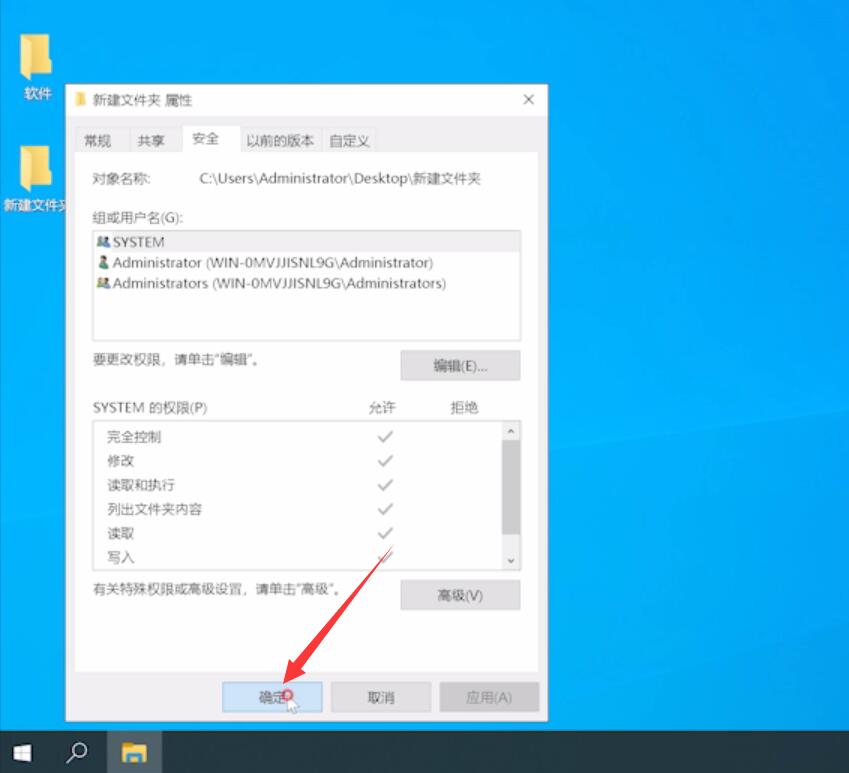The image size is (849, 773).
Task: Click the 拒绝 column header
Action: tap(464, 408)
